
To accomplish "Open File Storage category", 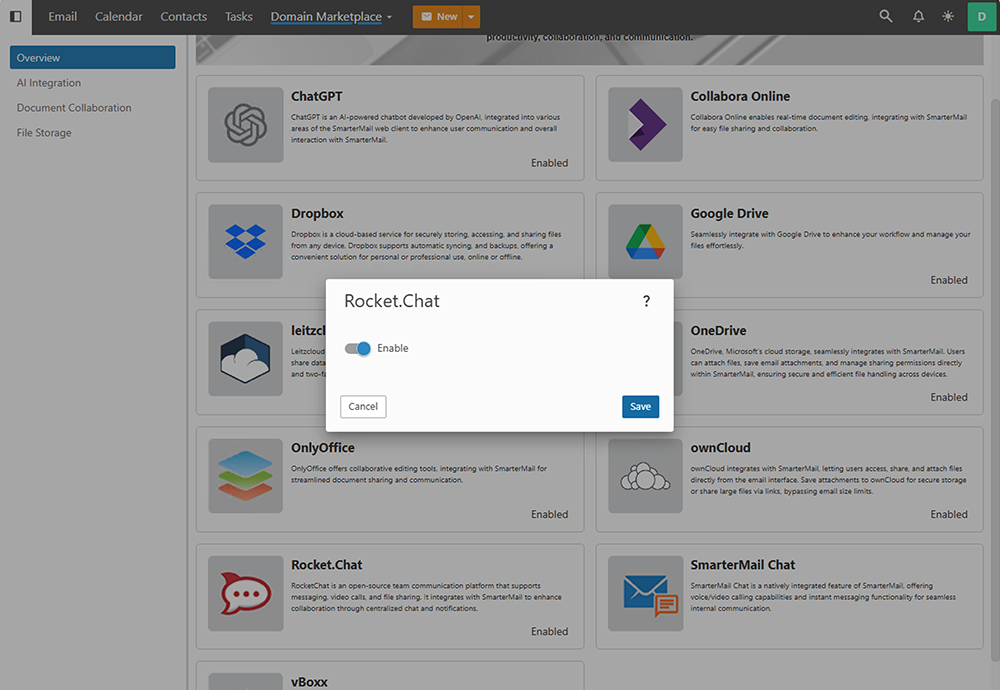I will [x=44, y=133].
